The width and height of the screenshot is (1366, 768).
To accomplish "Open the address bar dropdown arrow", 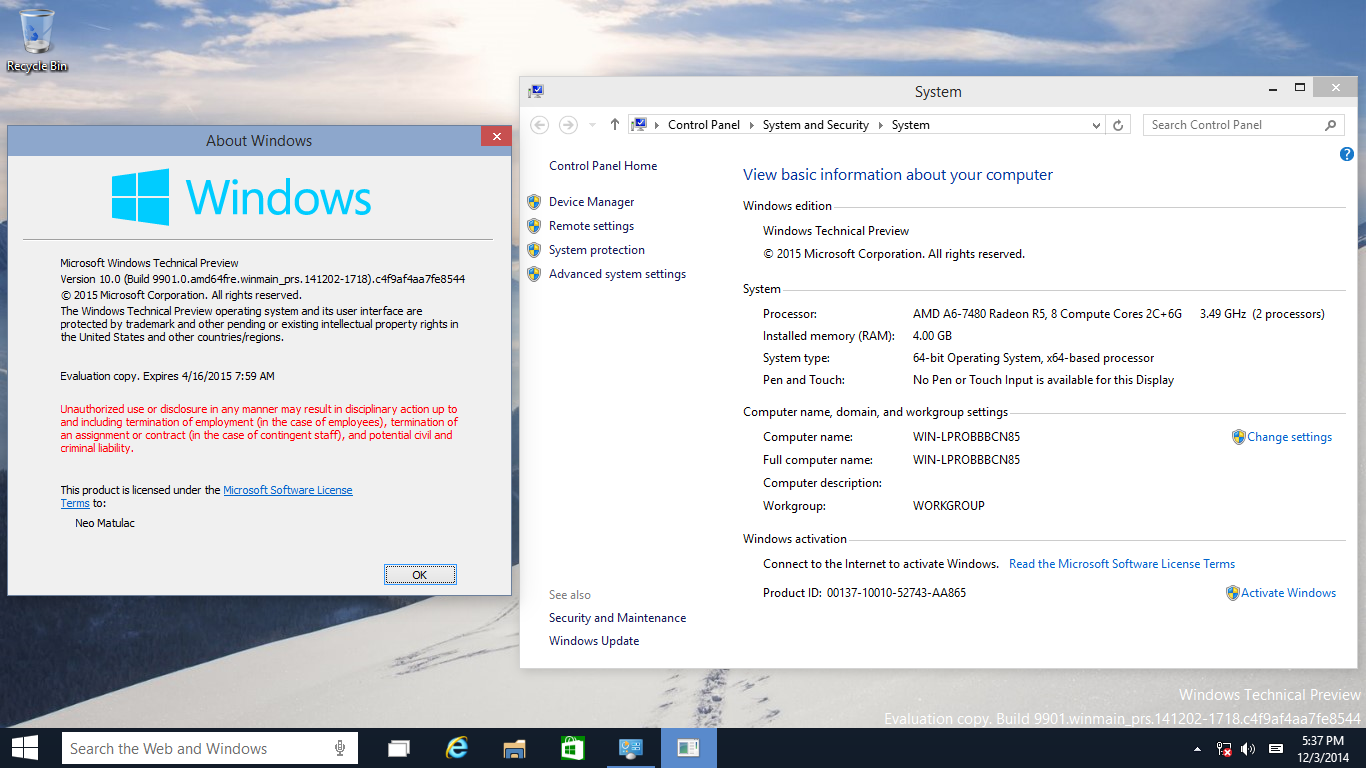I will click(1095, 124).
